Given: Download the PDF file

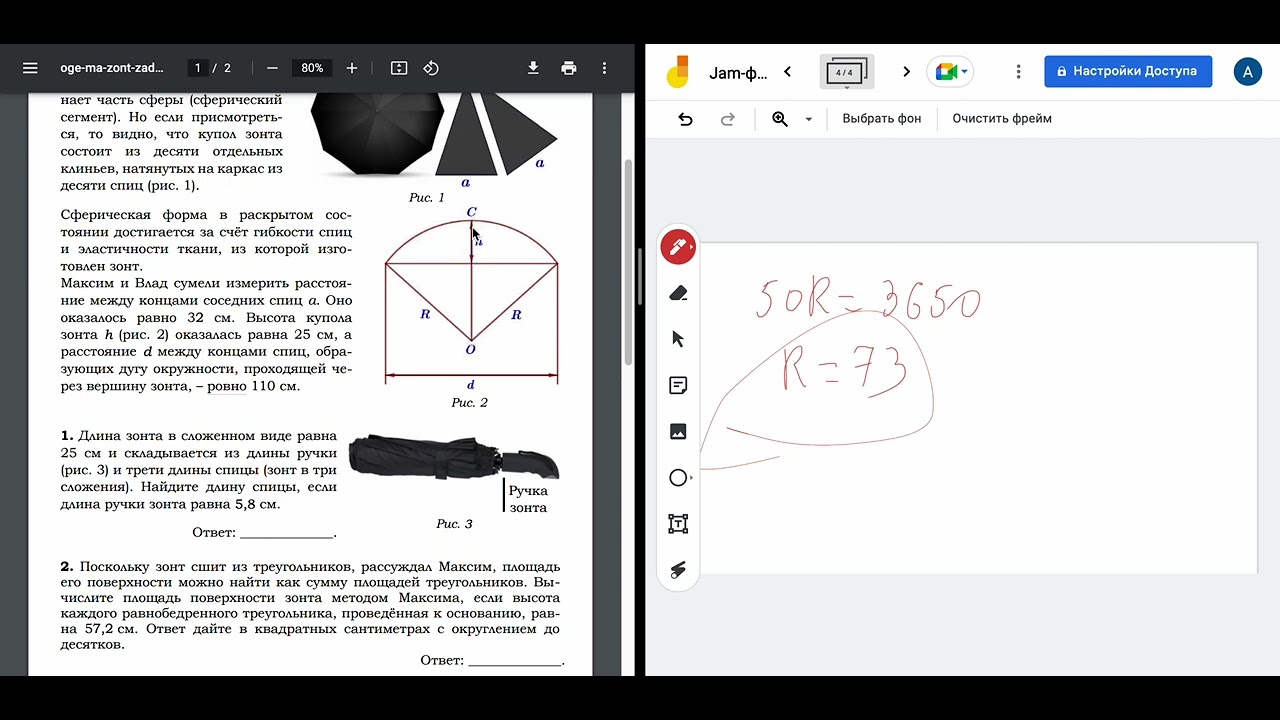Looking at the screenshot, I should [533, 68].
